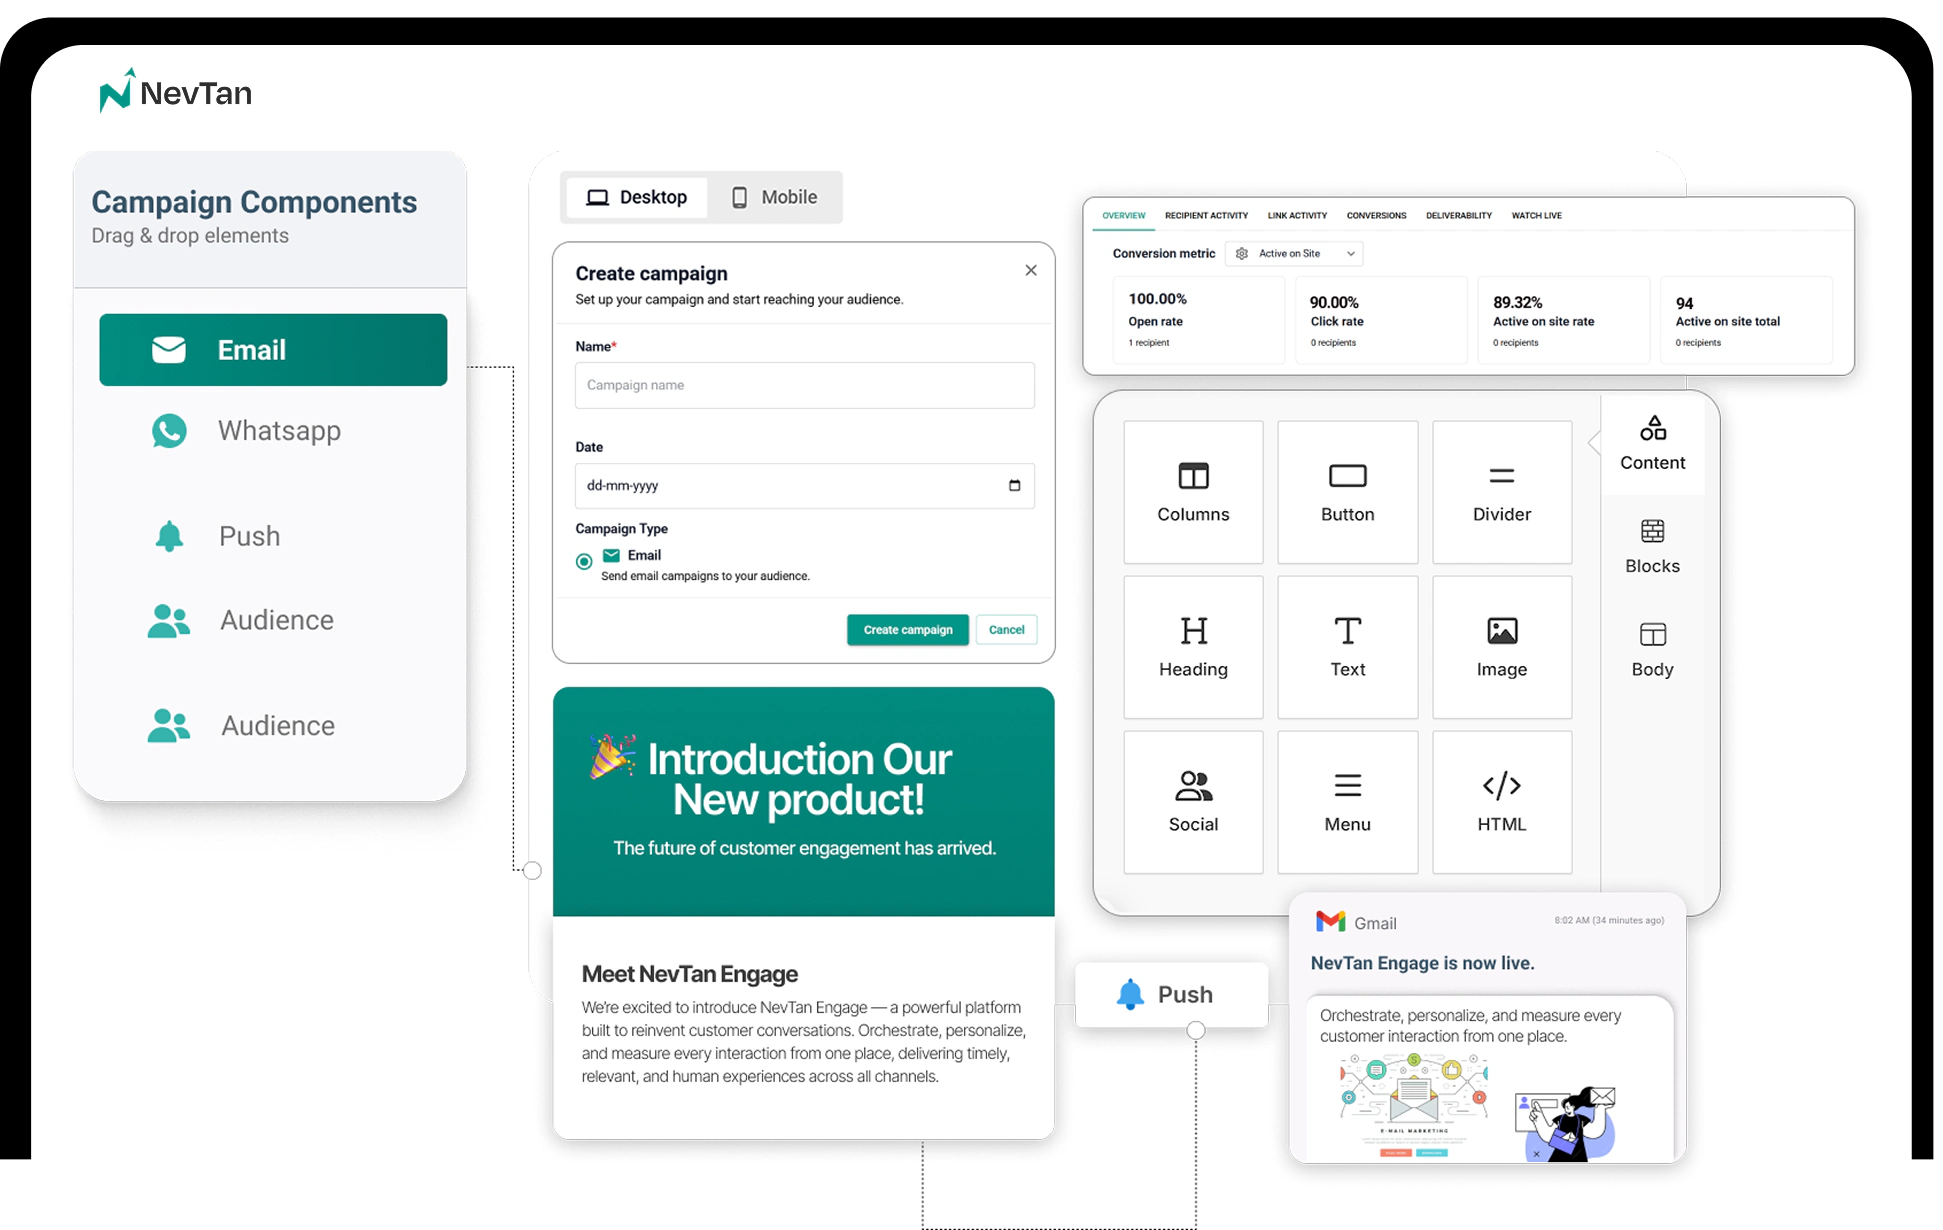Open the Recipient Activity tab
The width and height of the screenshot is (1943, 1230).
(x=1206, y=216)
